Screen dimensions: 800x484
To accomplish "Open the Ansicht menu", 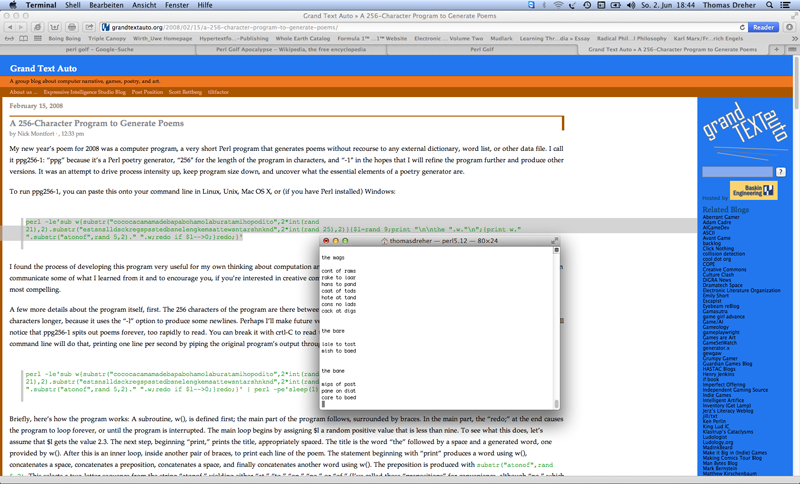I will [144, 5].
